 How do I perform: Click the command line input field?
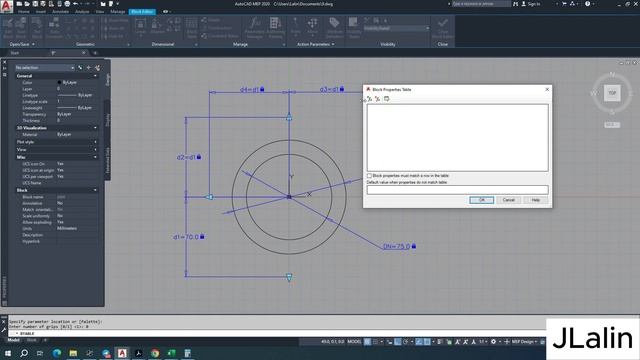(x=278, y=333)
